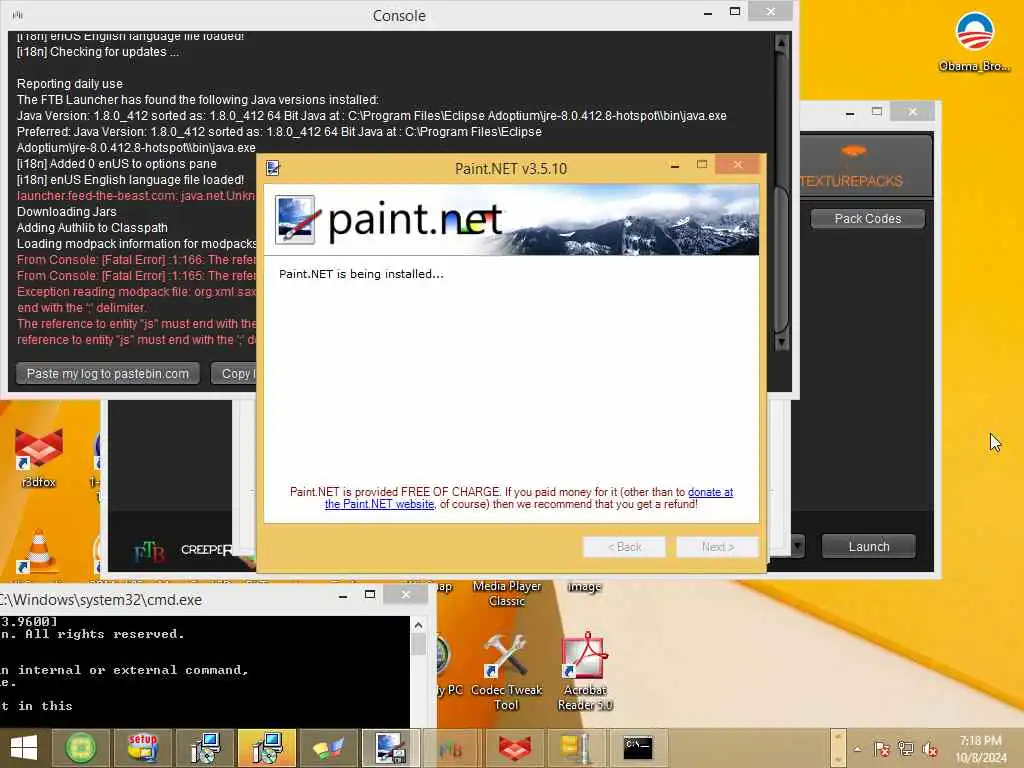Open the colorful shapes taskbar icon
Screen dimensions: 1024x768
coord(328,748)
